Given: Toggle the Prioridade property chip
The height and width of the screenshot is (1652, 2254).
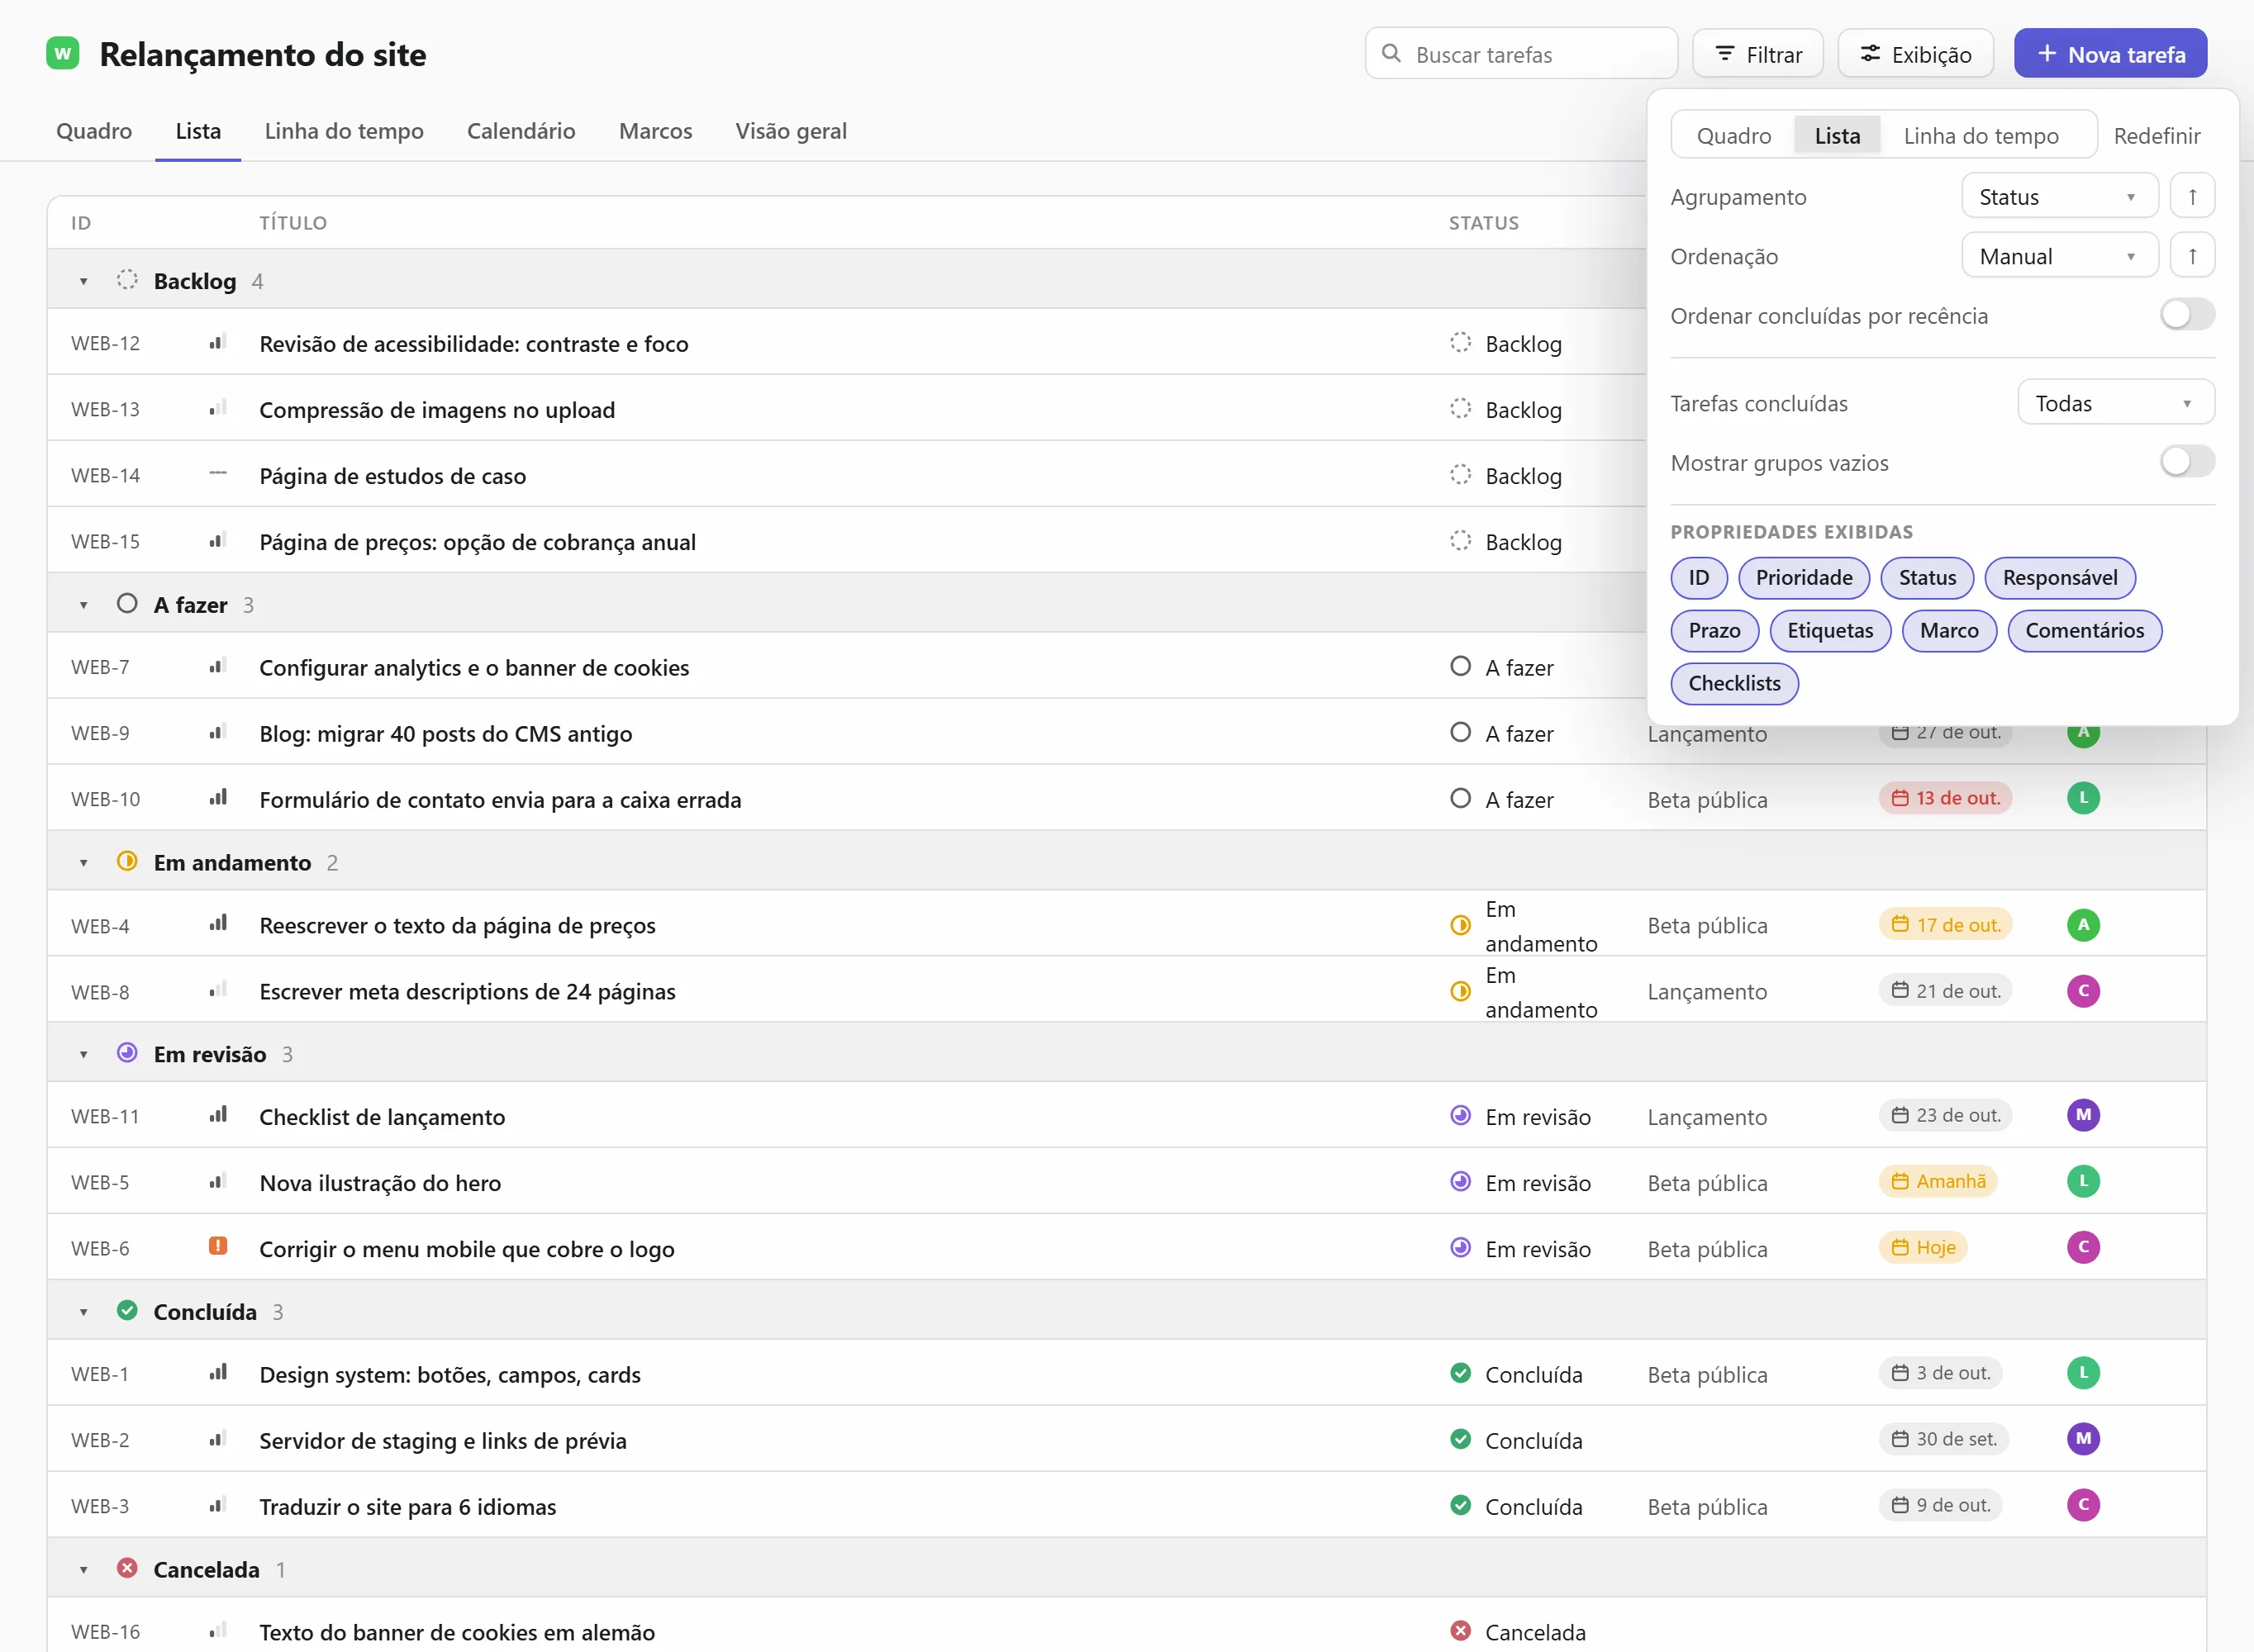Looking at the screenshot, I should tap(1803, 578).
